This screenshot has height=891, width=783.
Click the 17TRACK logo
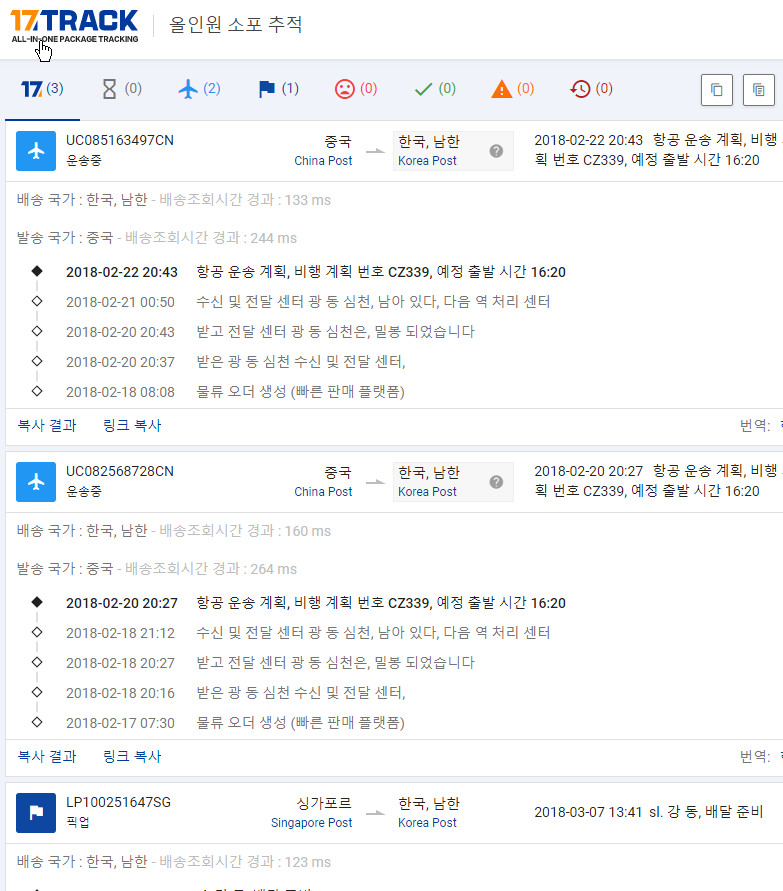click(74, 25)
